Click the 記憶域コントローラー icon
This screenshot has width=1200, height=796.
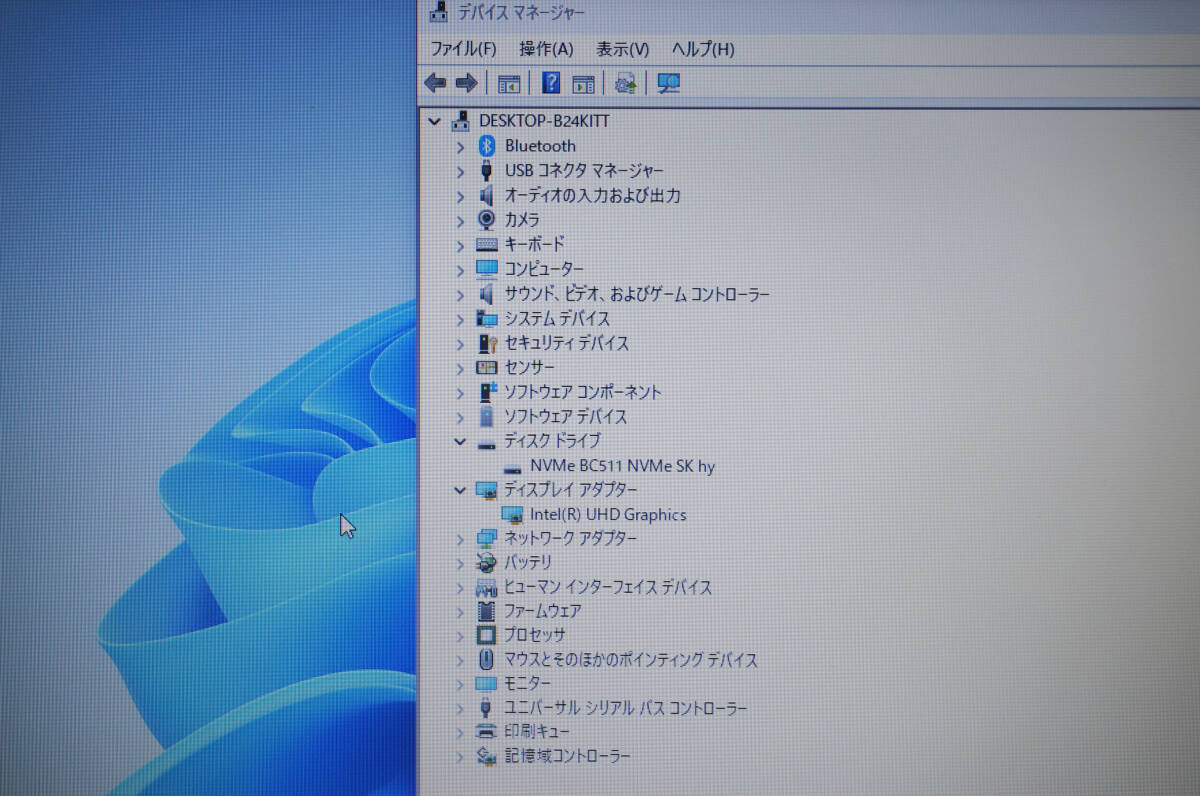487,757
